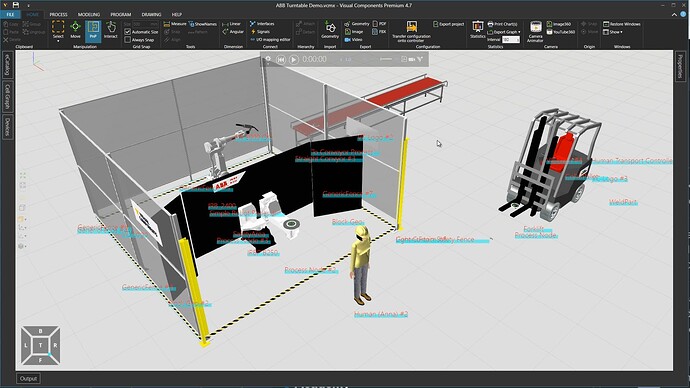Viewport: 690px width, 388px height.
Task: Click the Restore Windows button
Action: point(622,24)
